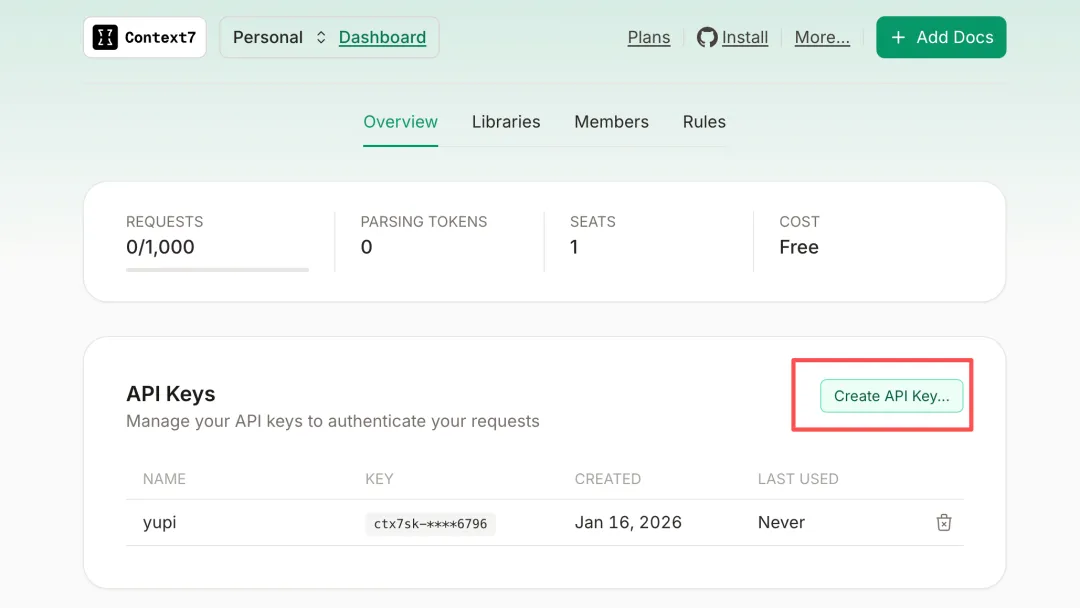Select the Rules tab

tap(704, 122)
